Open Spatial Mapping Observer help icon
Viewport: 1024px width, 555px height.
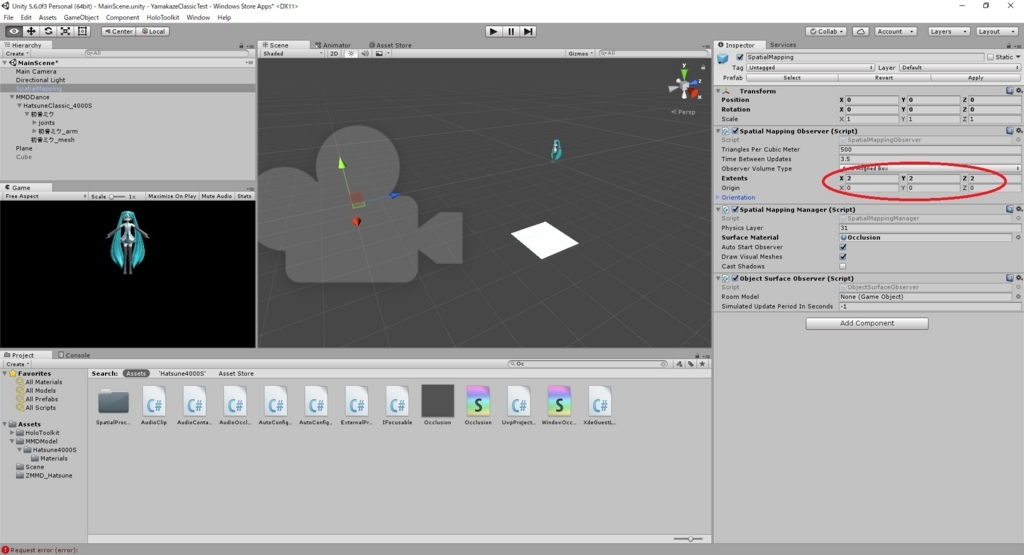[1010, 131]
